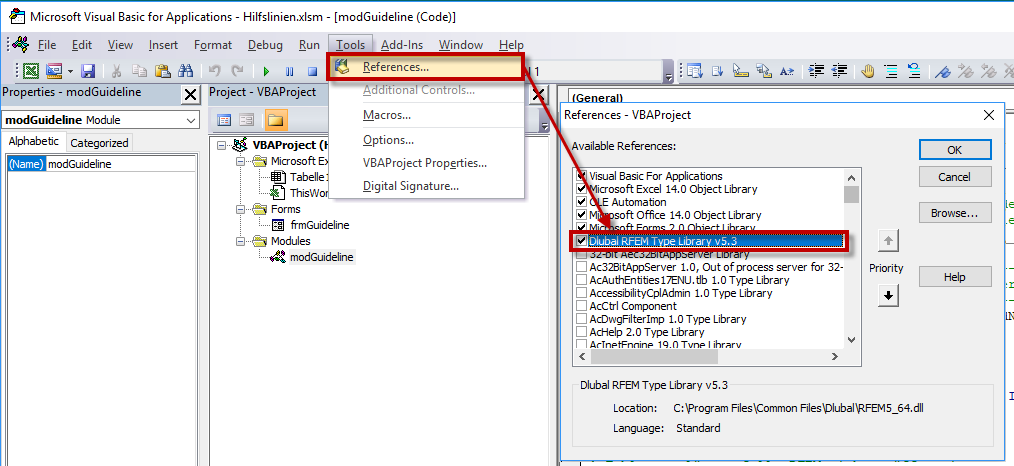1014x466 pixels.
Task: Open the modGuideline Module object dropdown
Action: [x=191, y=120]
